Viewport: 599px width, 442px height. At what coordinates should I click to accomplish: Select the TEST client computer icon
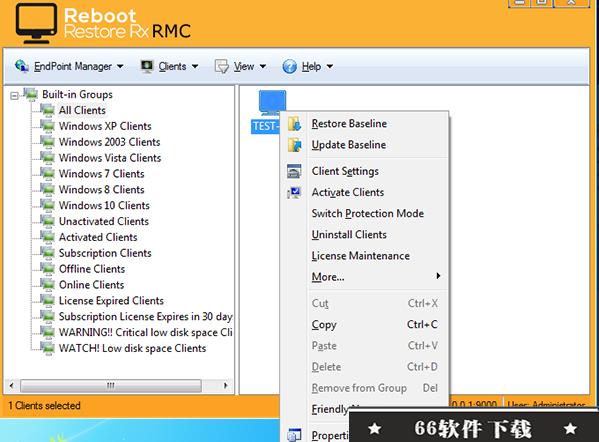coord(272,102)
